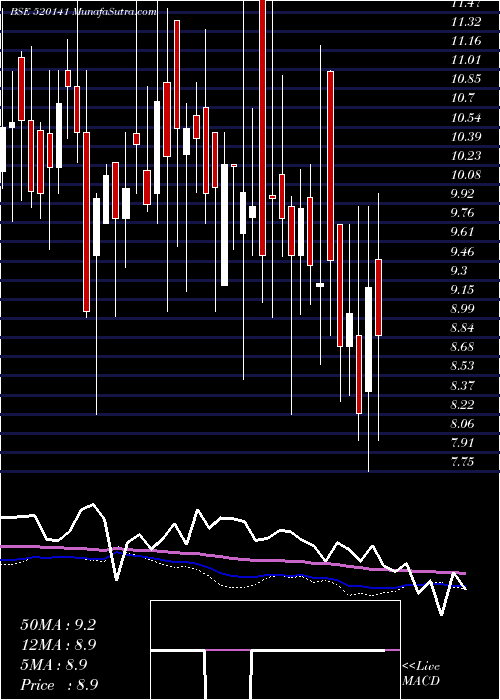Click the last red candlestick on the right

coord(379,297)
